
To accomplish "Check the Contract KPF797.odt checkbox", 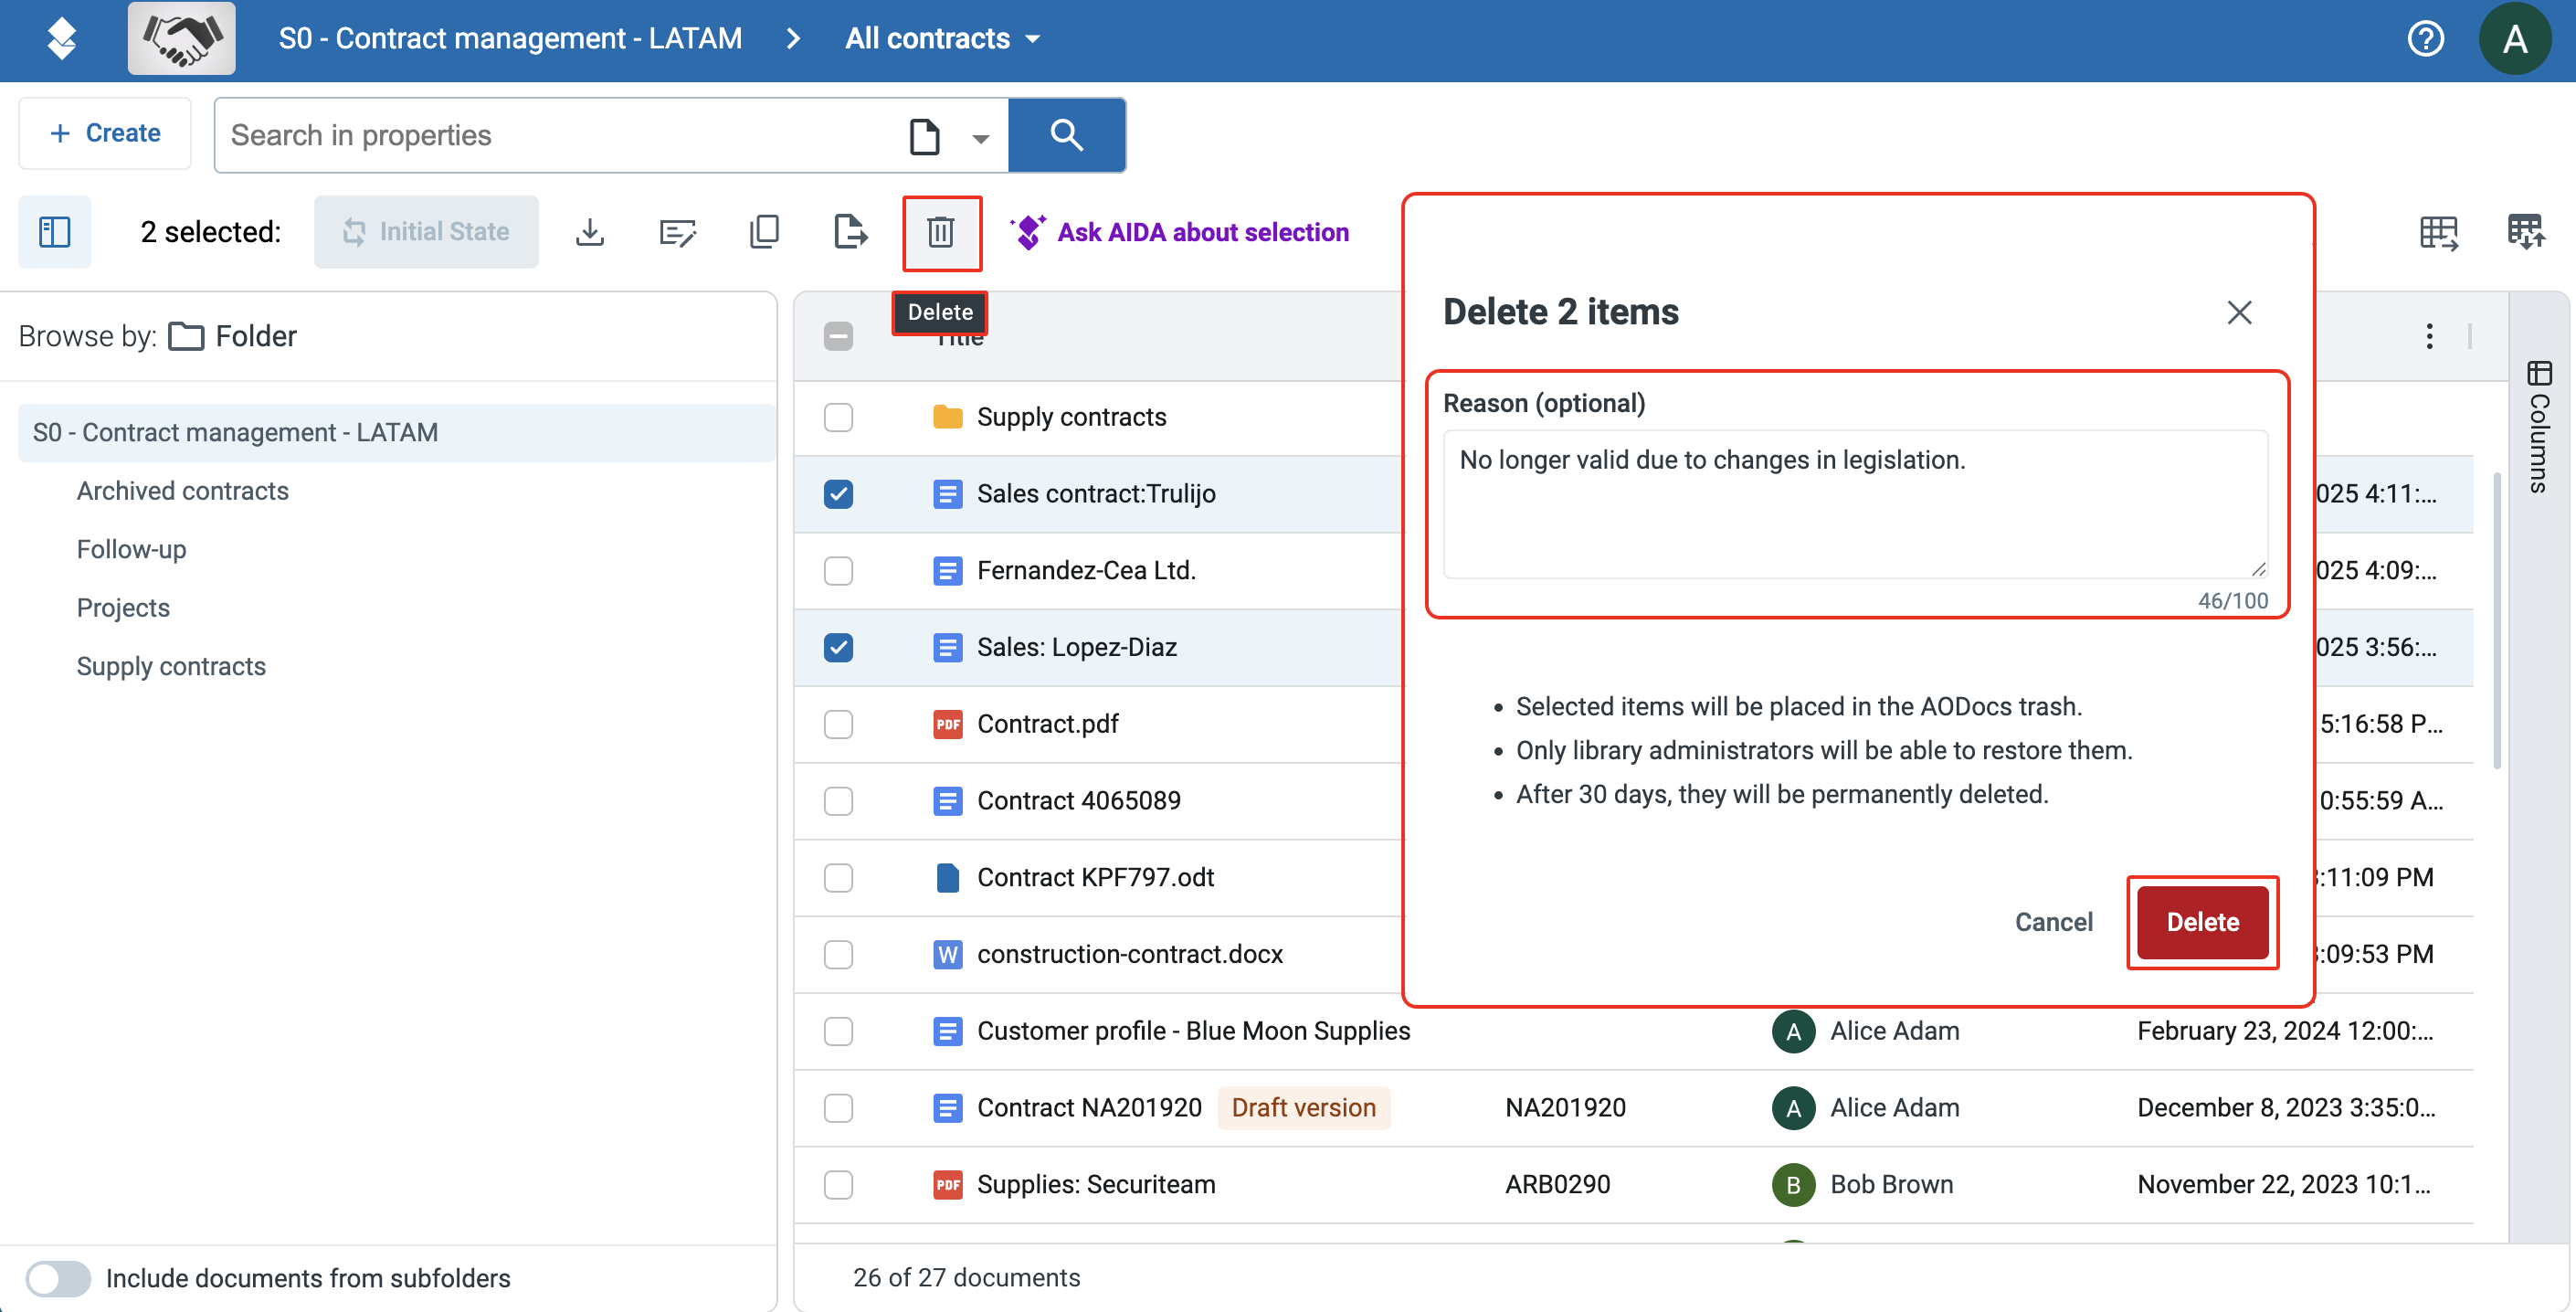I will click(838, 878).
